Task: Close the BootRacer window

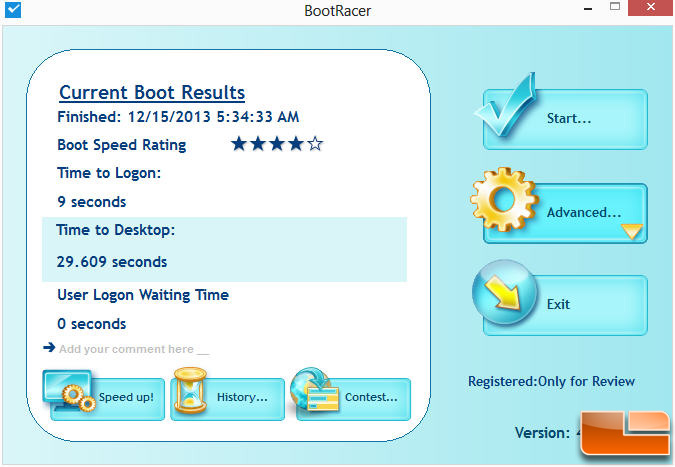Action: click(650, 7)
